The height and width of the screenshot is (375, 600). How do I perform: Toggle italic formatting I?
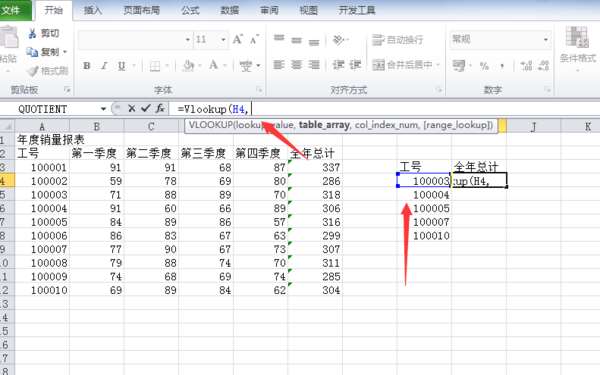coord(104,66)
